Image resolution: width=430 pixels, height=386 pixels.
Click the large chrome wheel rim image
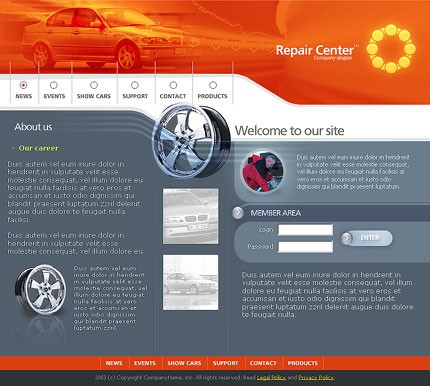[x=191, y=140]
